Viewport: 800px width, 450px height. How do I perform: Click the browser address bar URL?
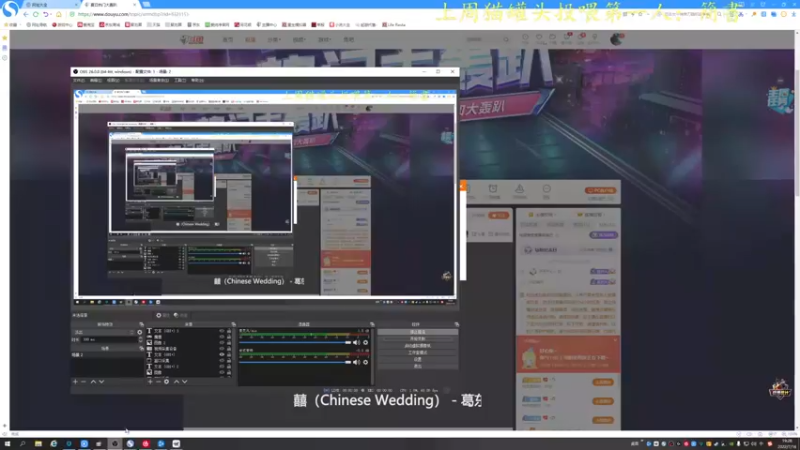pos(134,14)
